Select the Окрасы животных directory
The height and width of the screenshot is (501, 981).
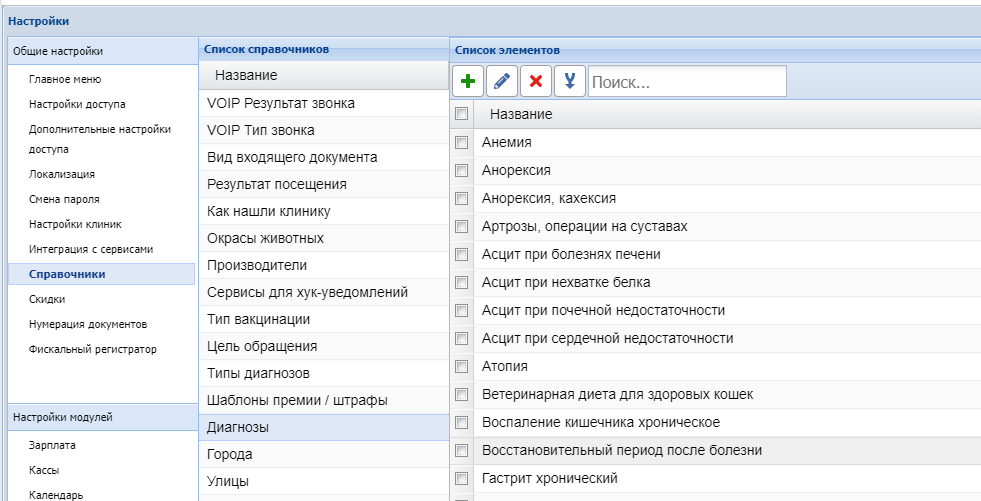pyautogui.click(x=265, y=238)
